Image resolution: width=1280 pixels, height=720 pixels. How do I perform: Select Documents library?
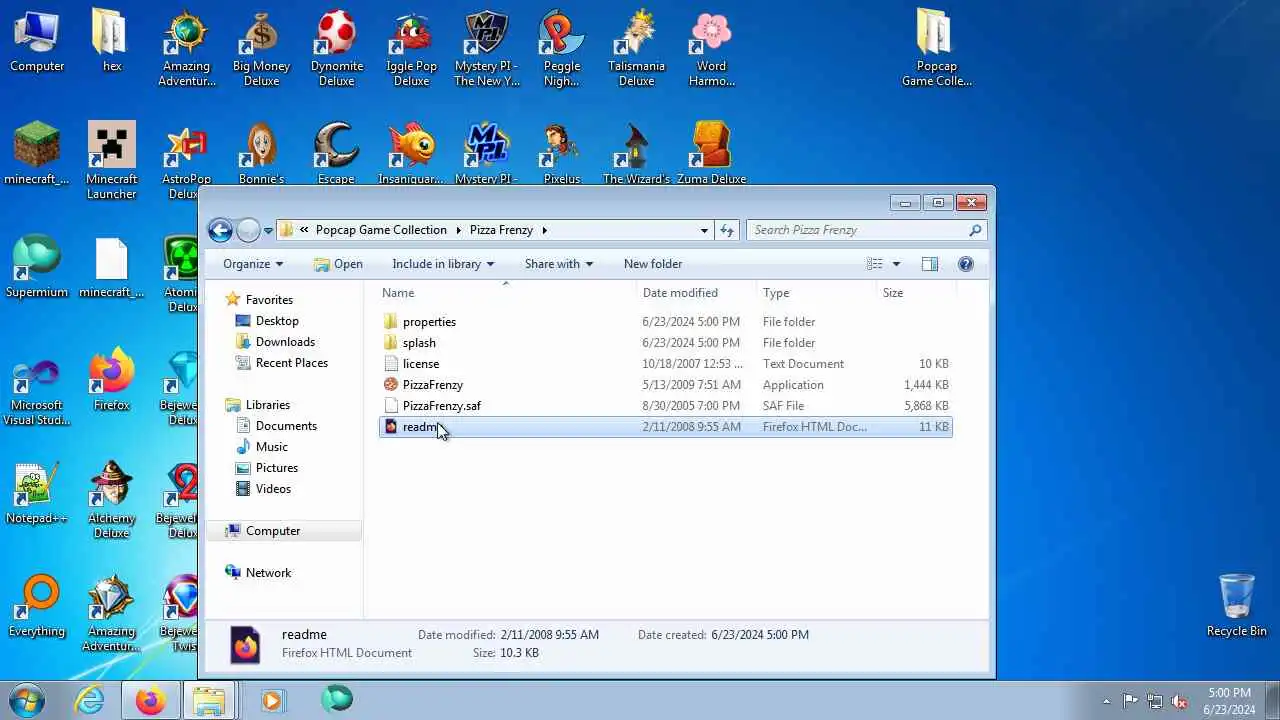tap(286, 426)
